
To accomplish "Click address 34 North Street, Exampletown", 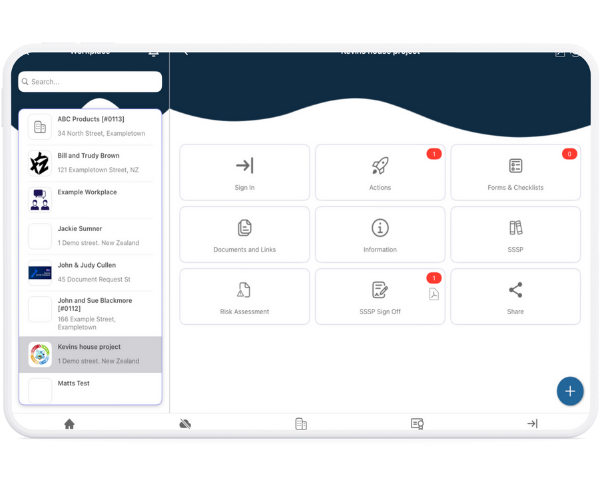I will click(x=101, y=133).
